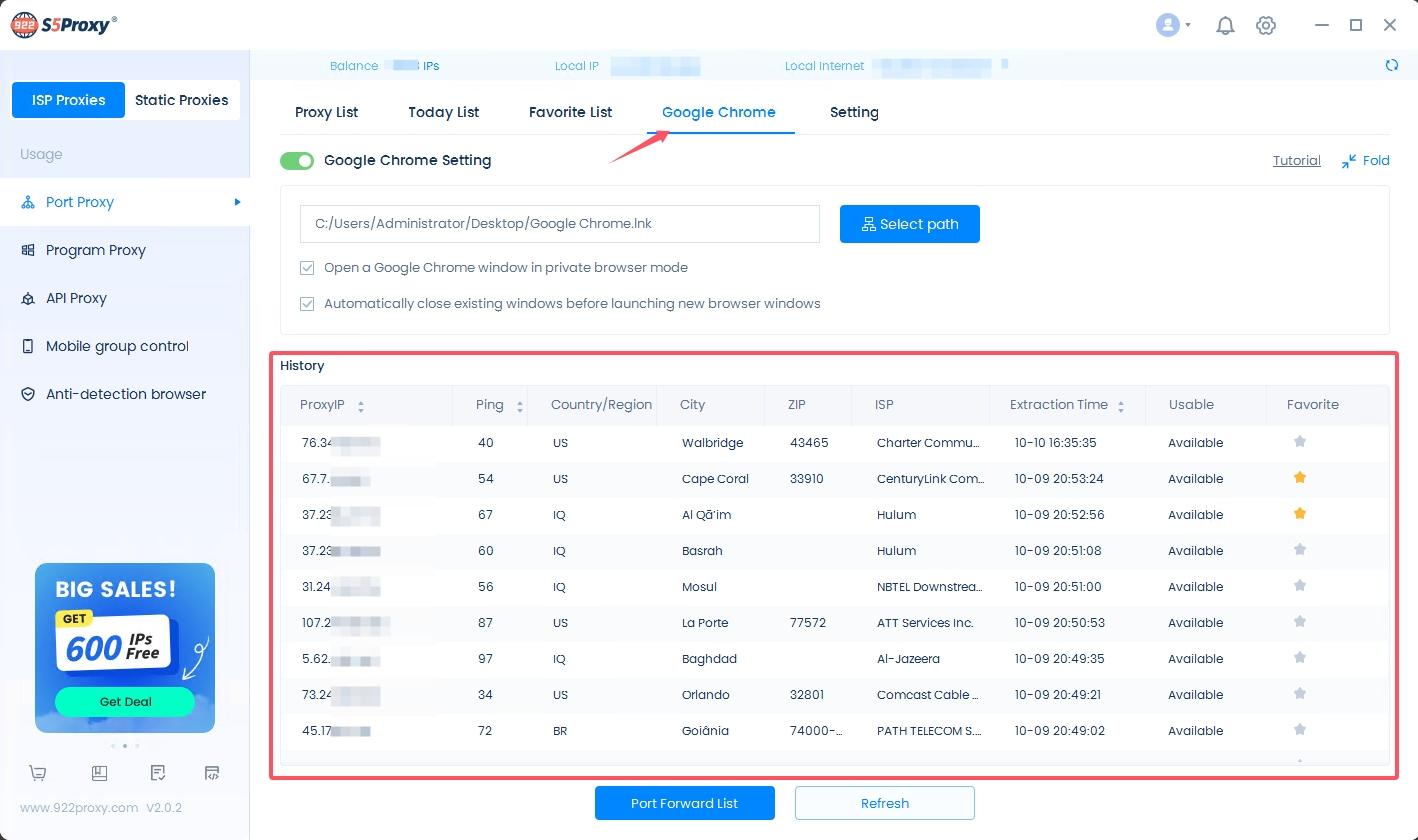Open the Tutorial link
The width and height of the screenshot is (1418, 840).
pos(1296,161)
